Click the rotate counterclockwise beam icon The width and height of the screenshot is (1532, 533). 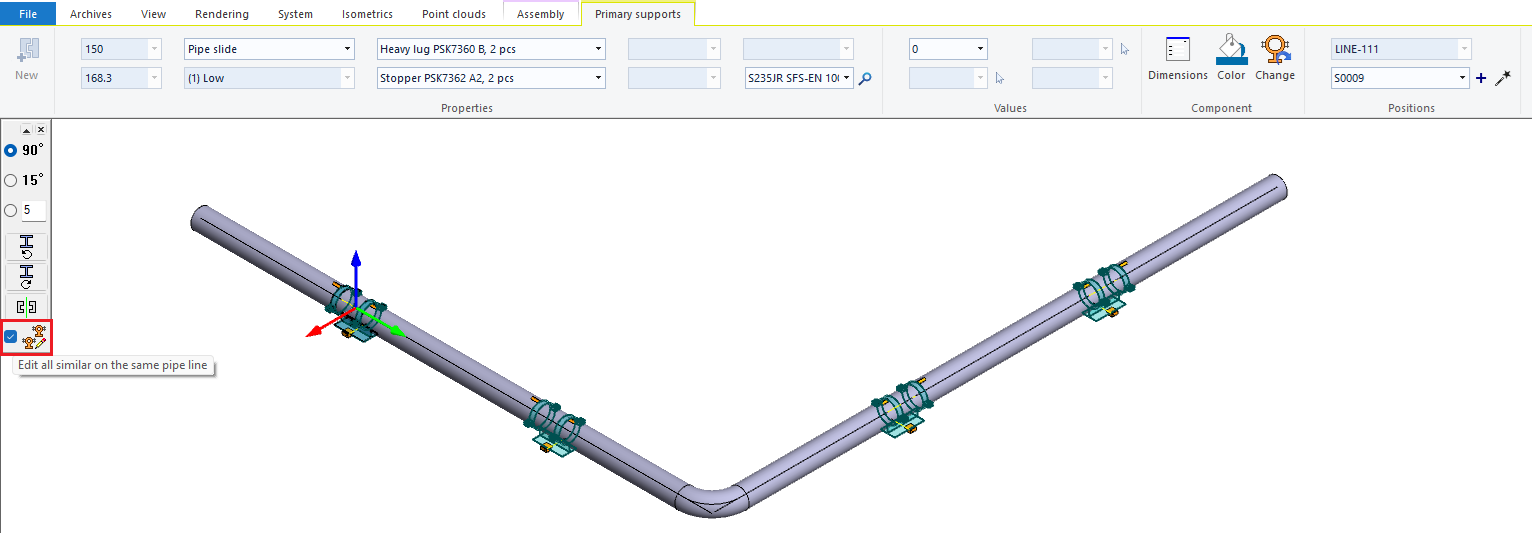(27, 247)
